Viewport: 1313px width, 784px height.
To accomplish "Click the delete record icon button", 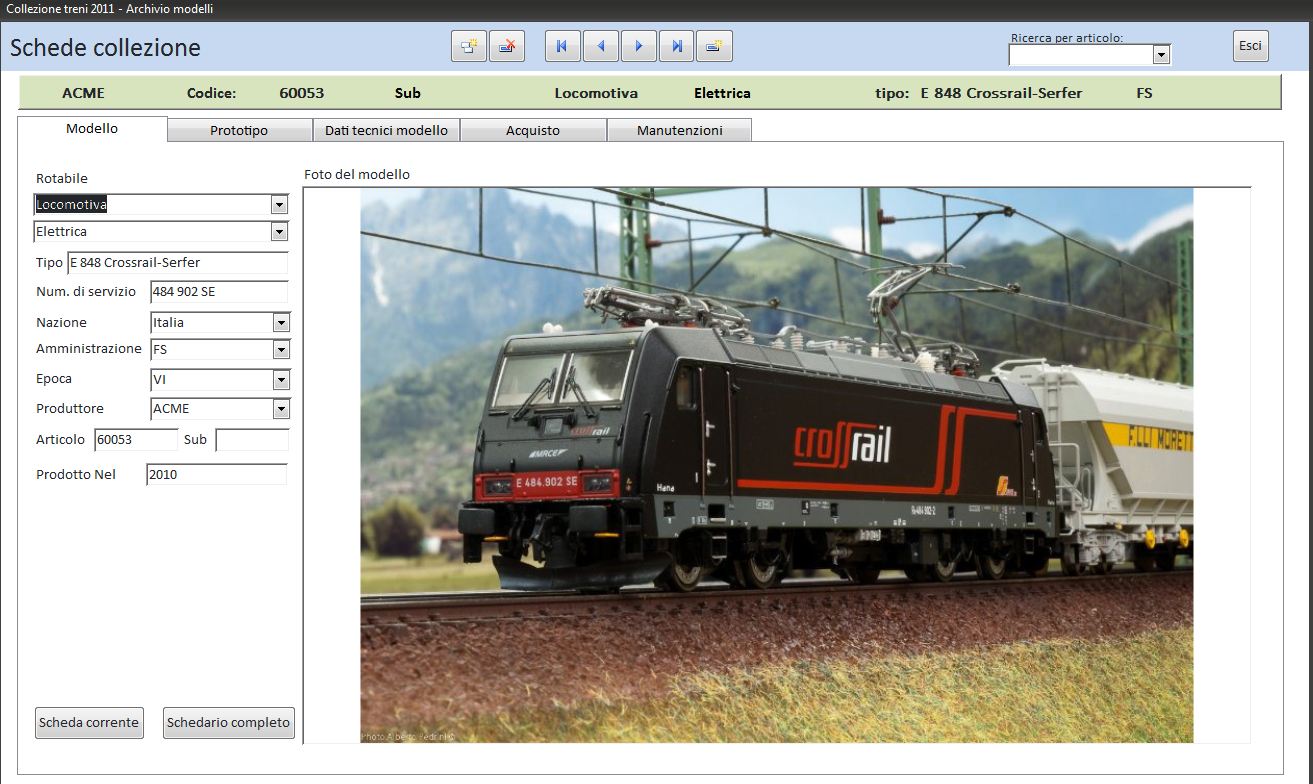I will [507, 46].
